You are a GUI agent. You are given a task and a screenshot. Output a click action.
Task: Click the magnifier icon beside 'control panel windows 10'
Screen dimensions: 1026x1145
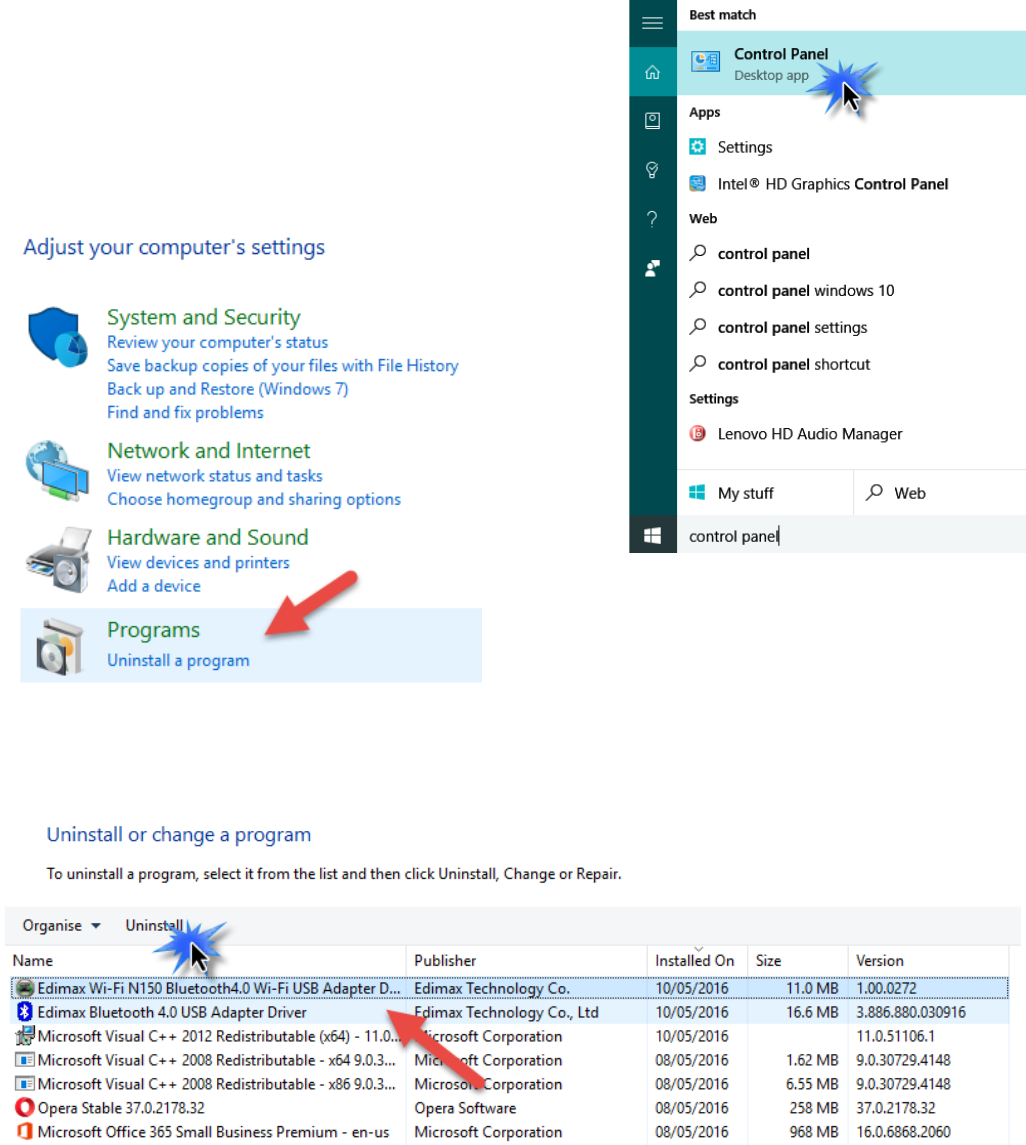click(698, 289)
